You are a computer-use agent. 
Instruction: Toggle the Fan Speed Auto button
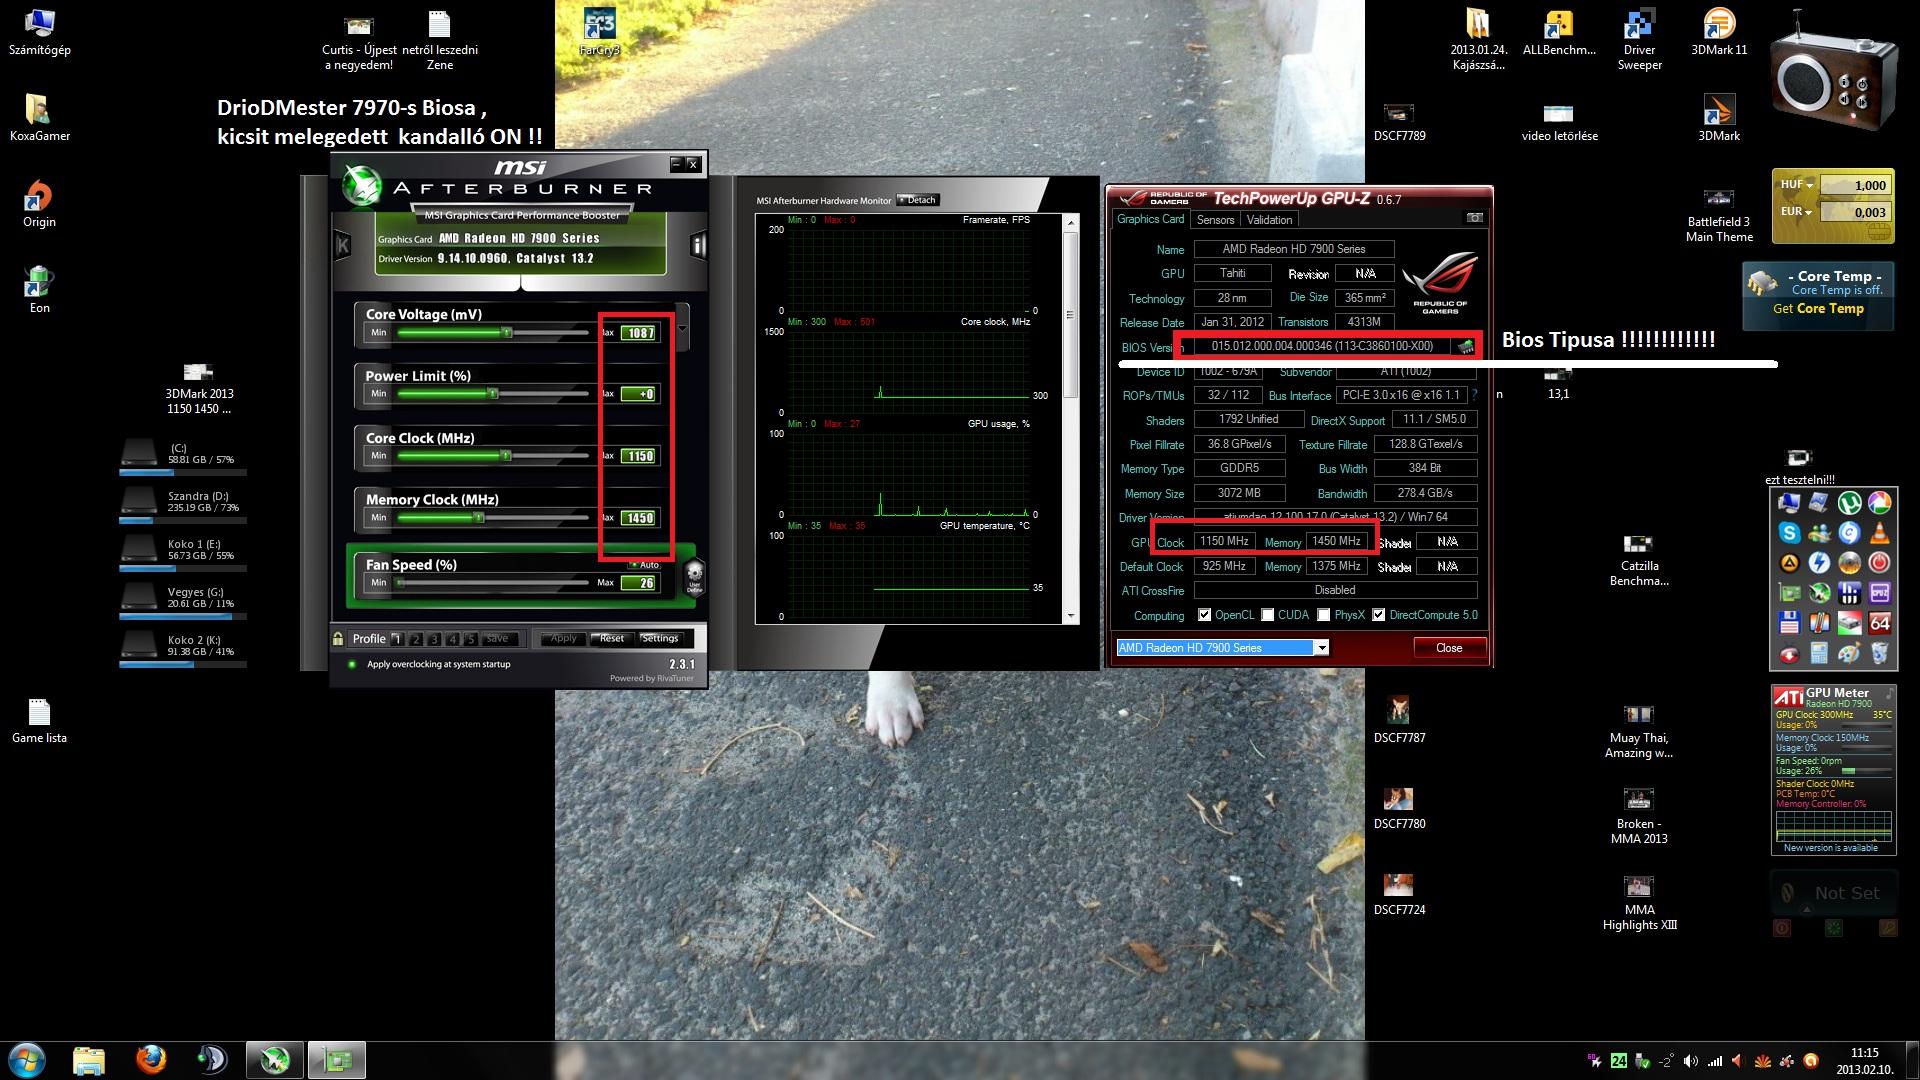pos(644,565)
